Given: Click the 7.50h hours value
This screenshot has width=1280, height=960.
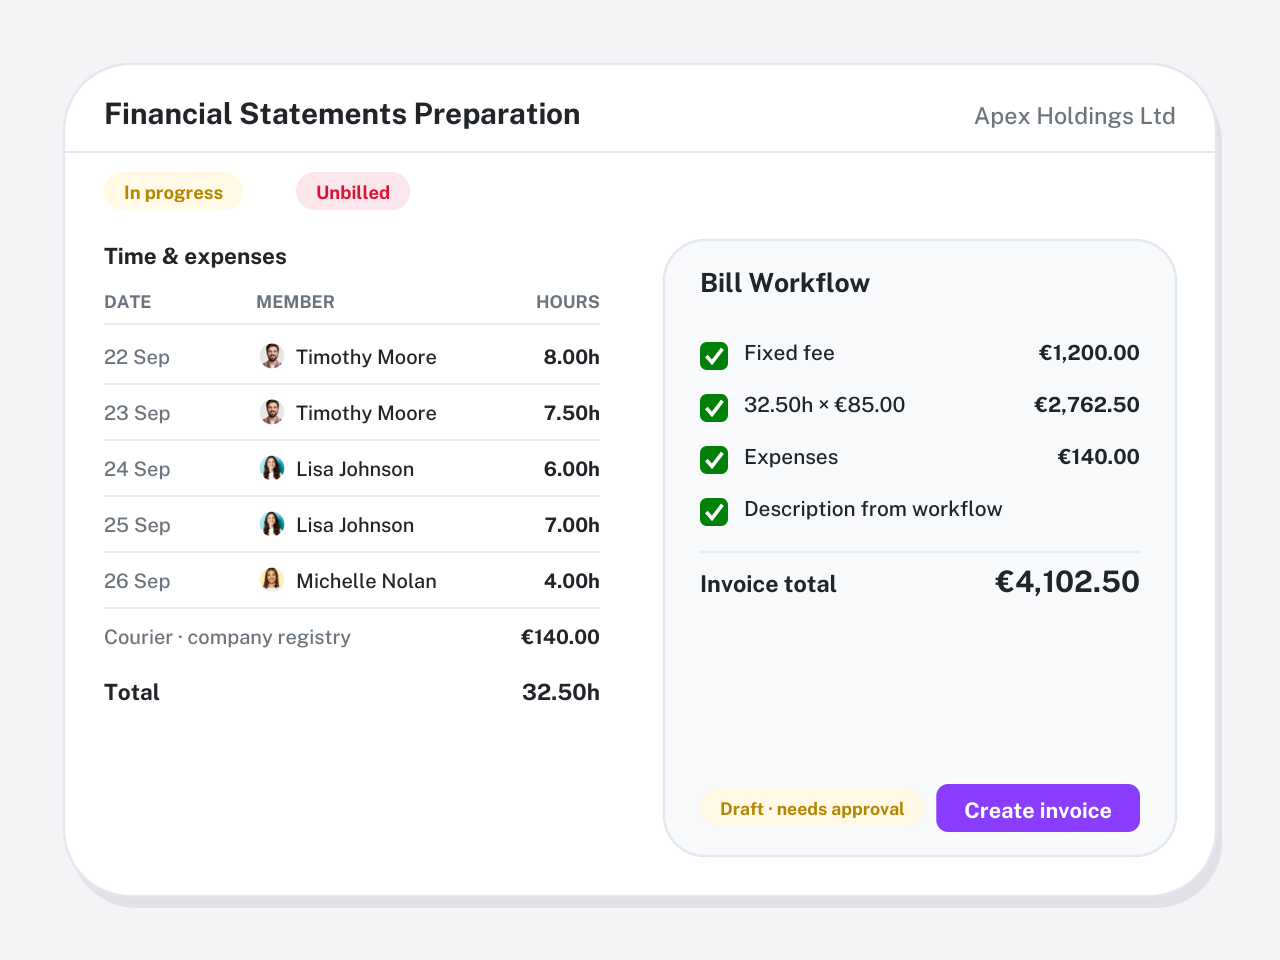Looking at the screenshot, I should [x=572, y=413].
